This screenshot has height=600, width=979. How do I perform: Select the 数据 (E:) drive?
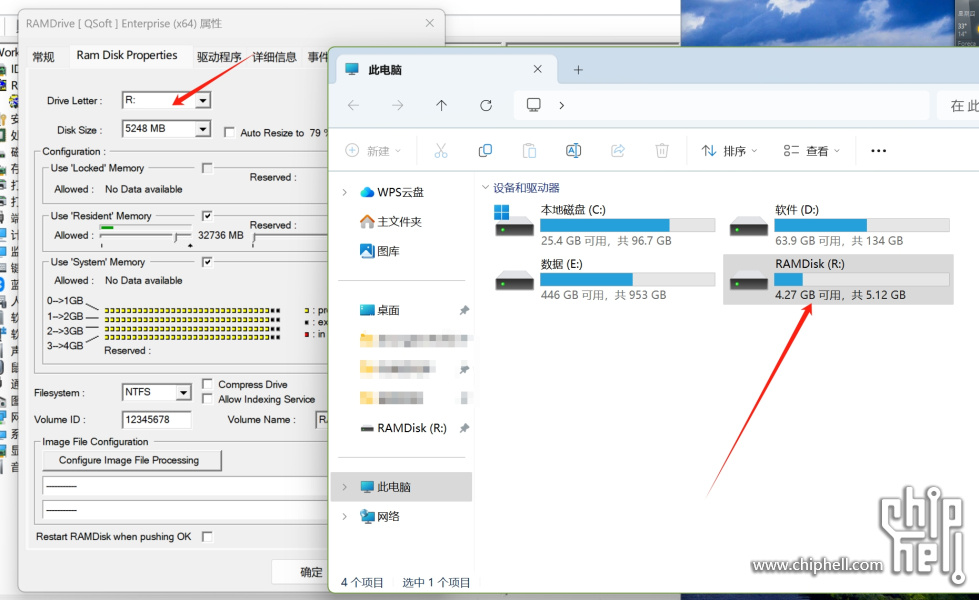coord(604,279)
